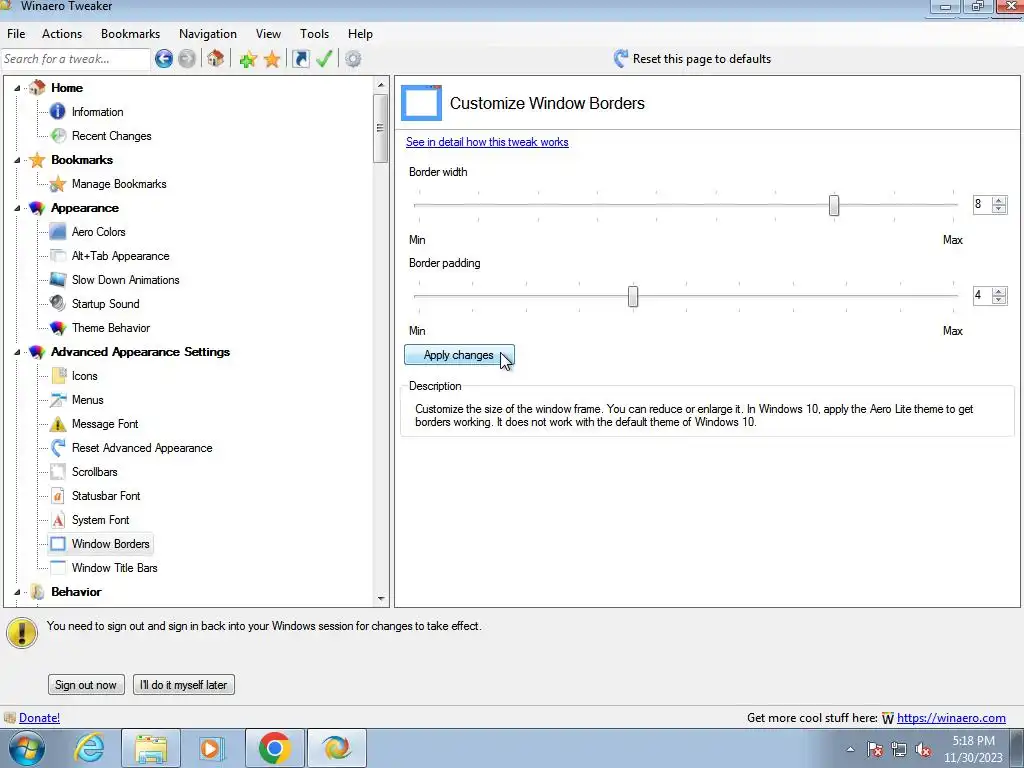This screenshot has height=768, width=1024.
Task: Click the Border padding slider thumb
Action: pos(633,296)
